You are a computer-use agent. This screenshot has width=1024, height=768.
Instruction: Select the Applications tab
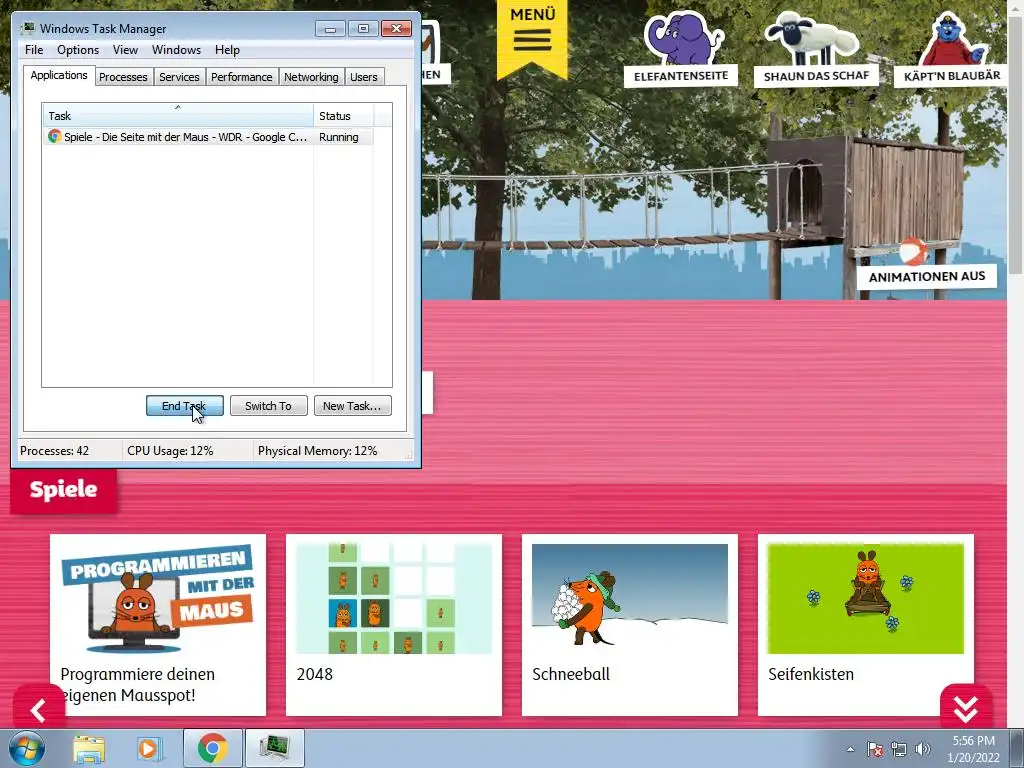pos(59,75)
